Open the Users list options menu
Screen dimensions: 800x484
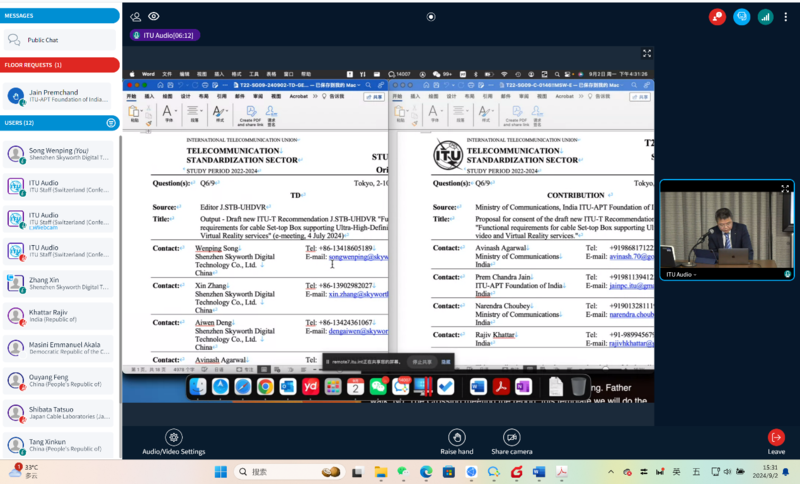(111, 123)
